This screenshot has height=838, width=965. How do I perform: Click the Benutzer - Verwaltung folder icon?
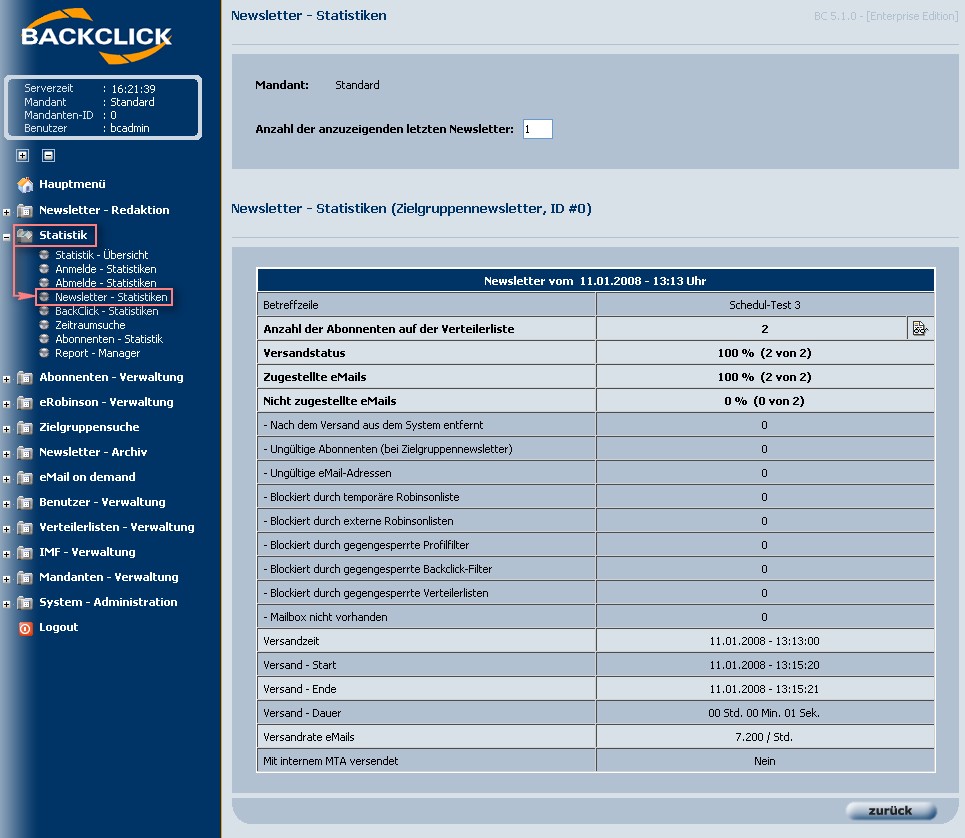(25, 502)
